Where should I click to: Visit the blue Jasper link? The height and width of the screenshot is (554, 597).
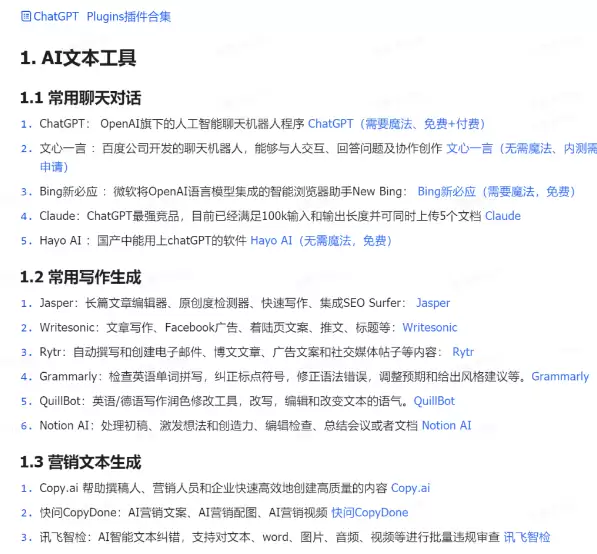pyautogui.click(x=433, y=303)
